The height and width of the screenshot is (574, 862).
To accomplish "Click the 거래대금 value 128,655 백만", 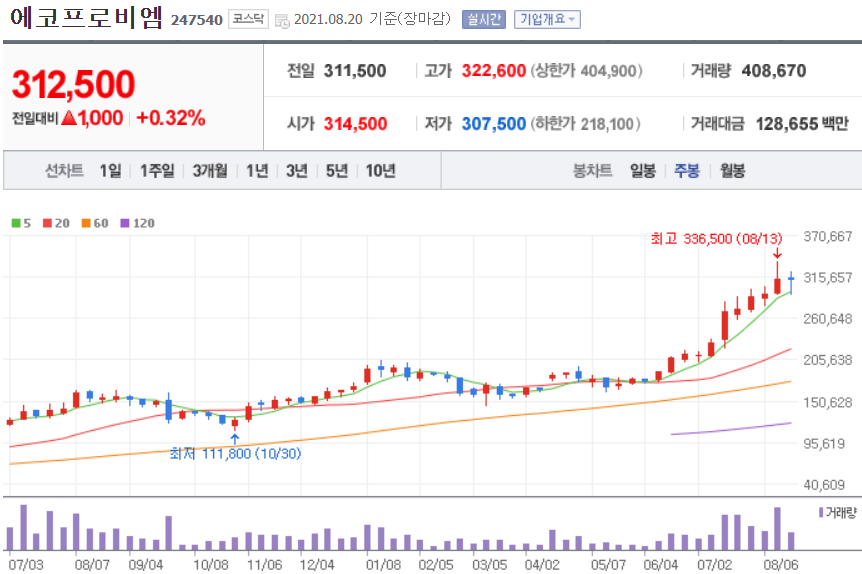I will point(802,124).
